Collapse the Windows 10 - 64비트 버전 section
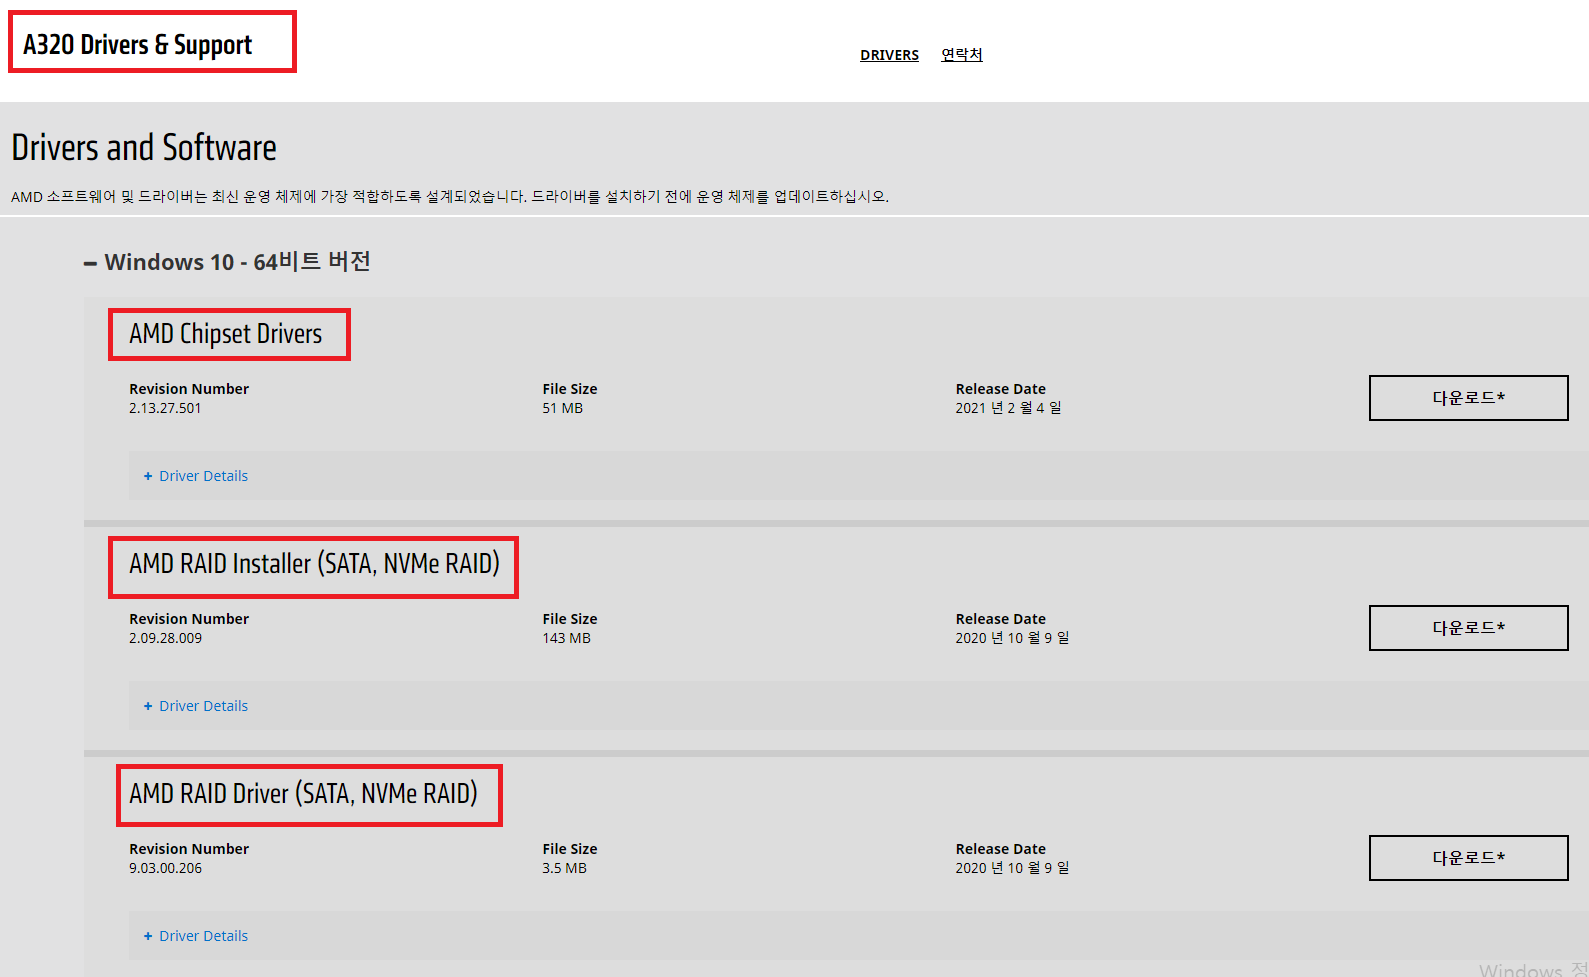1589x977 pixels. coord(227,262)
